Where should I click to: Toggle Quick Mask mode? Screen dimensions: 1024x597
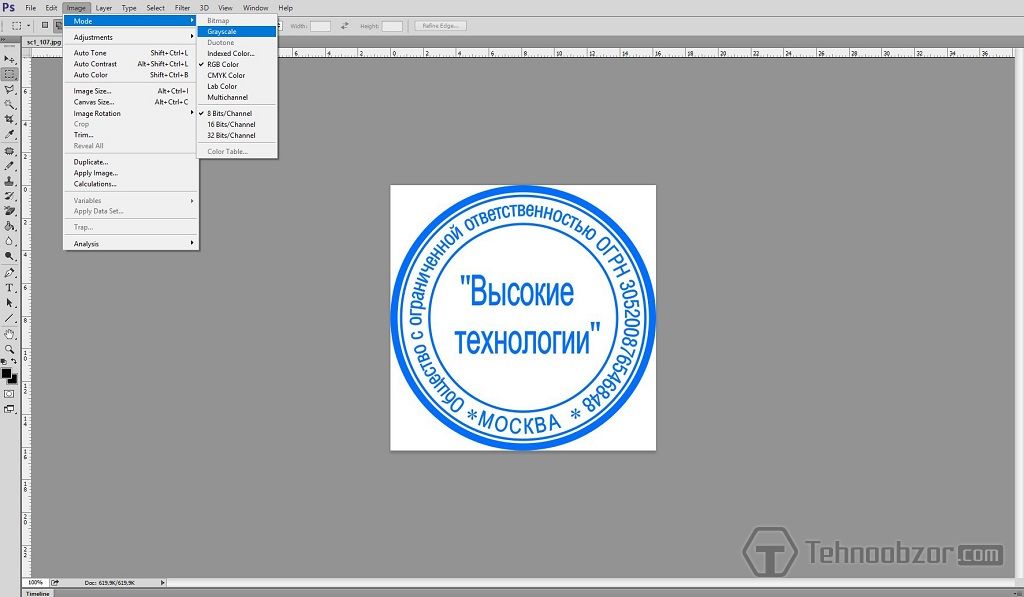tap(9, 394)
